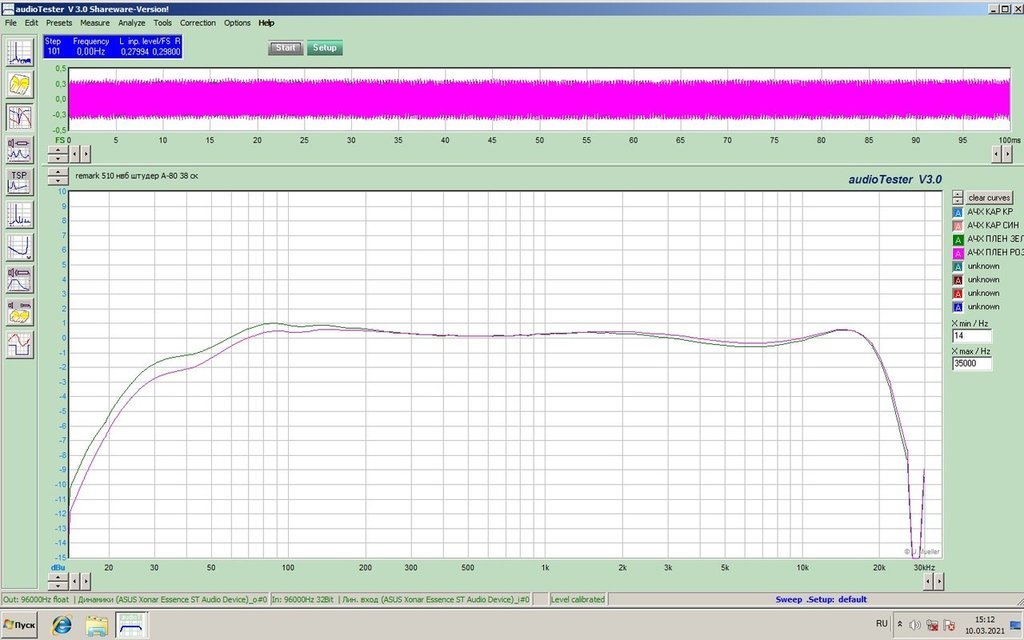This screenshot has width=1024, height=640.
Task: Open the file explorer folder on taskbar
Action: pyautogui.click(x=97, y=625)
